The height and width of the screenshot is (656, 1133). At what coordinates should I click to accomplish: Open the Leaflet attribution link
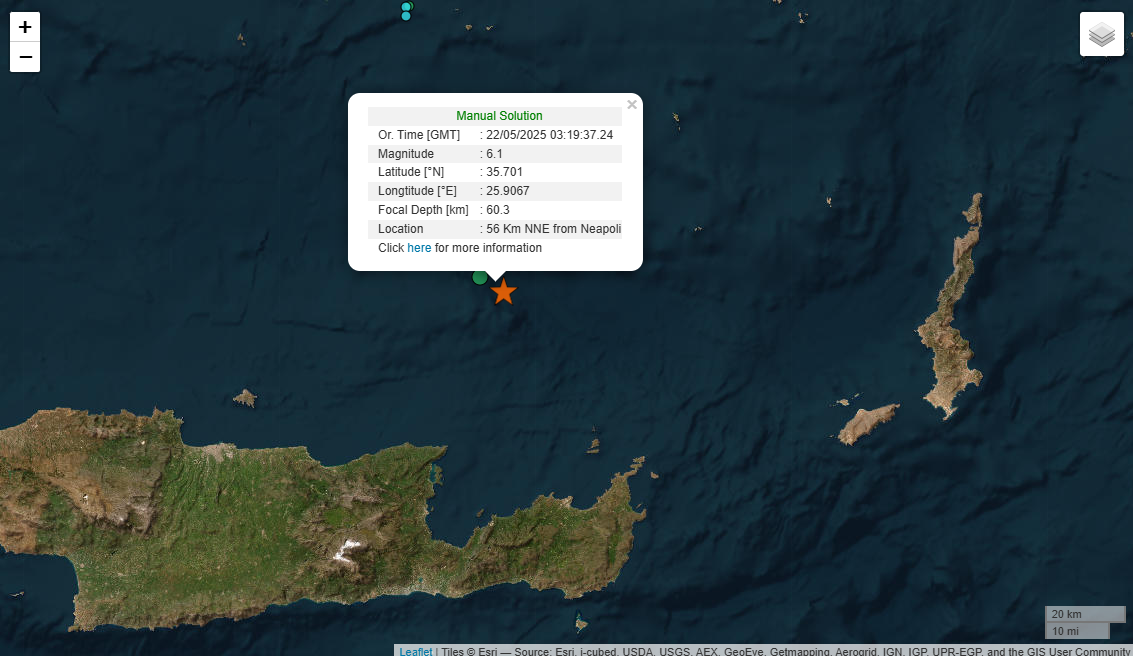point(415,651)
